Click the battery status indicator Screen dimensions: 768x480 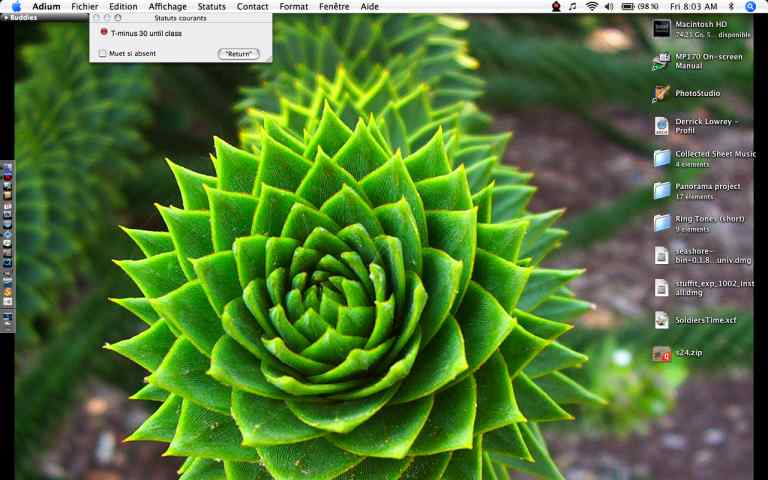640,6
